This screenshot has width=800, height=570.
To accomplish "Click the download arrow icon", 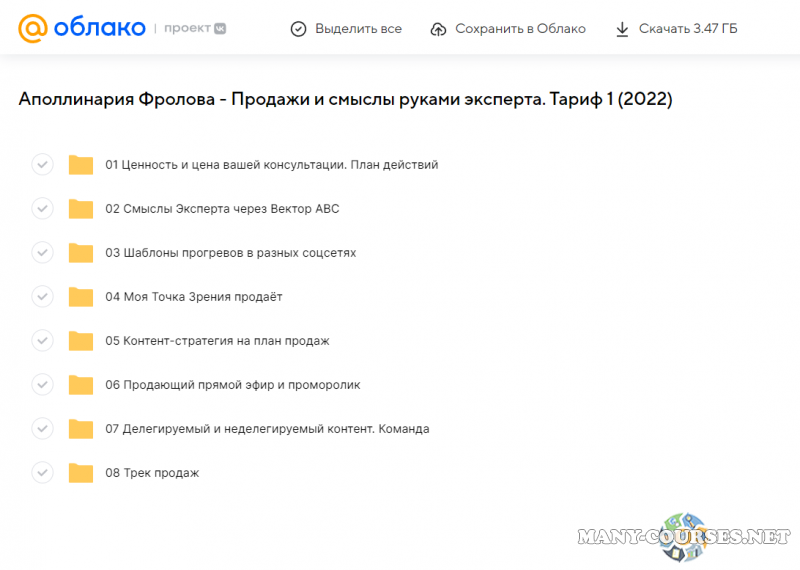I will point(622,29).
